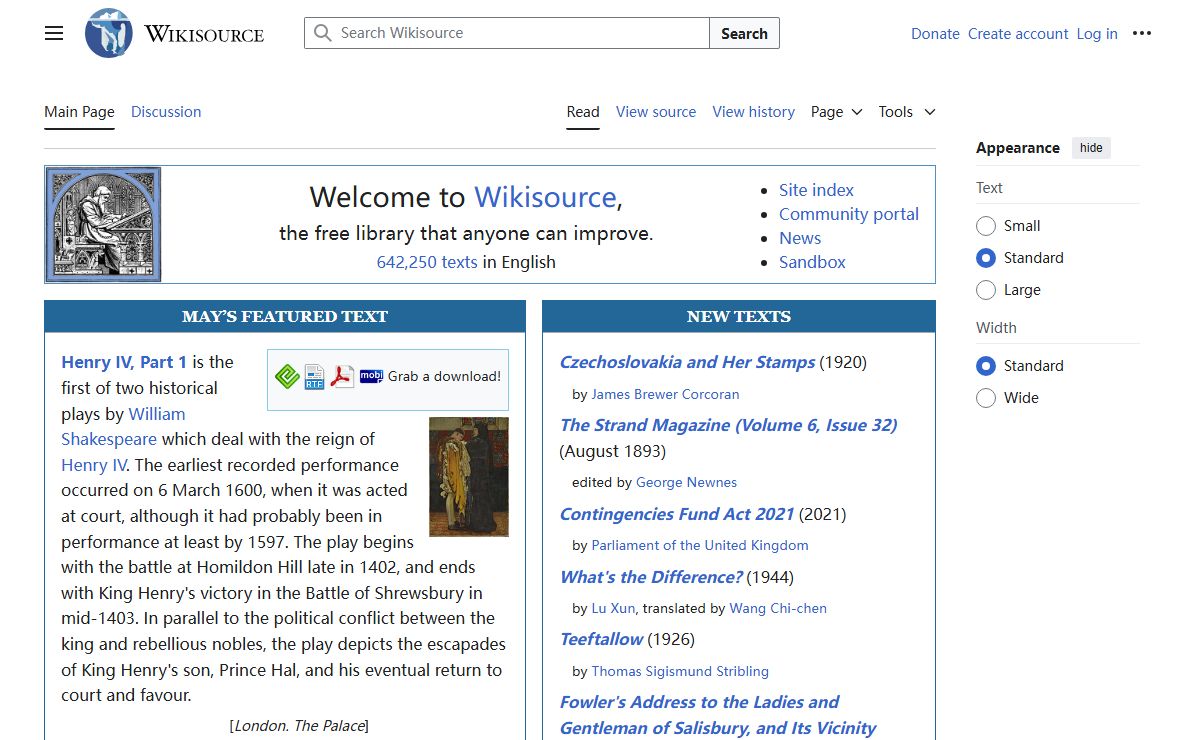The image size is (1200, 740).
Task: Select Standard width option
Action: [x=986, y=366]
